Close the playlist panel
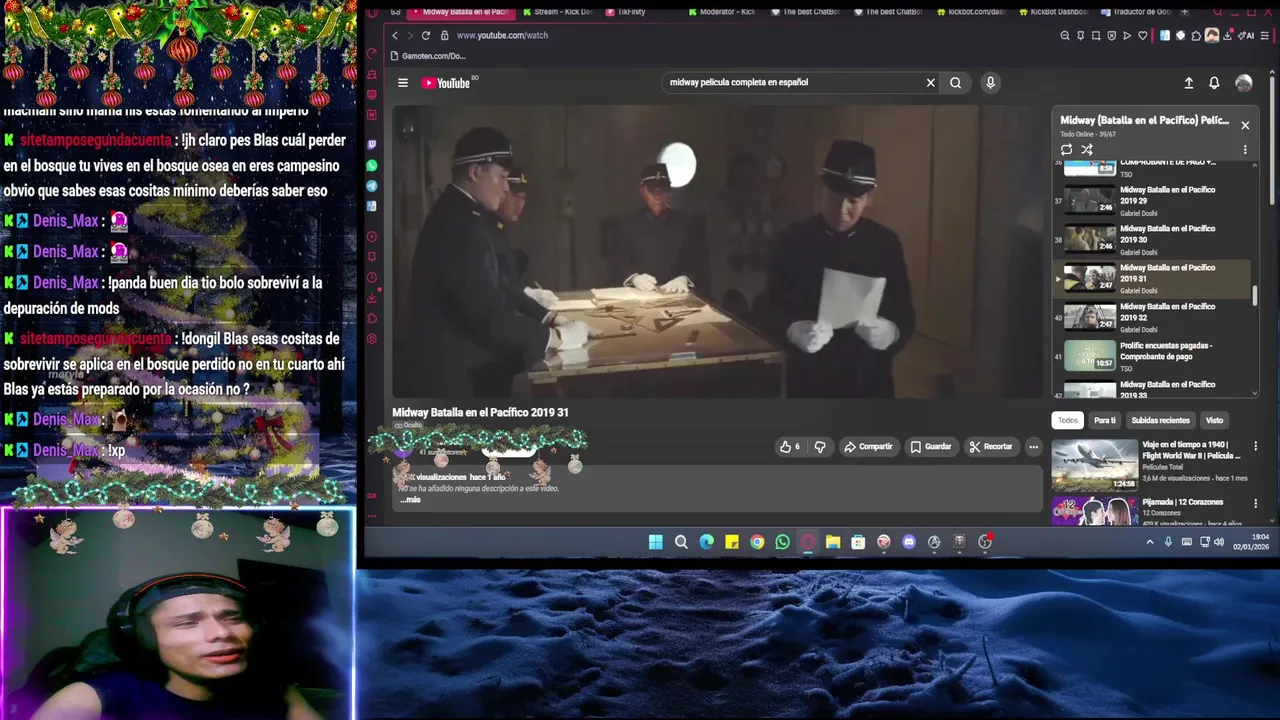Screen dimensions: 1280x720 (x=1245, y=125)
